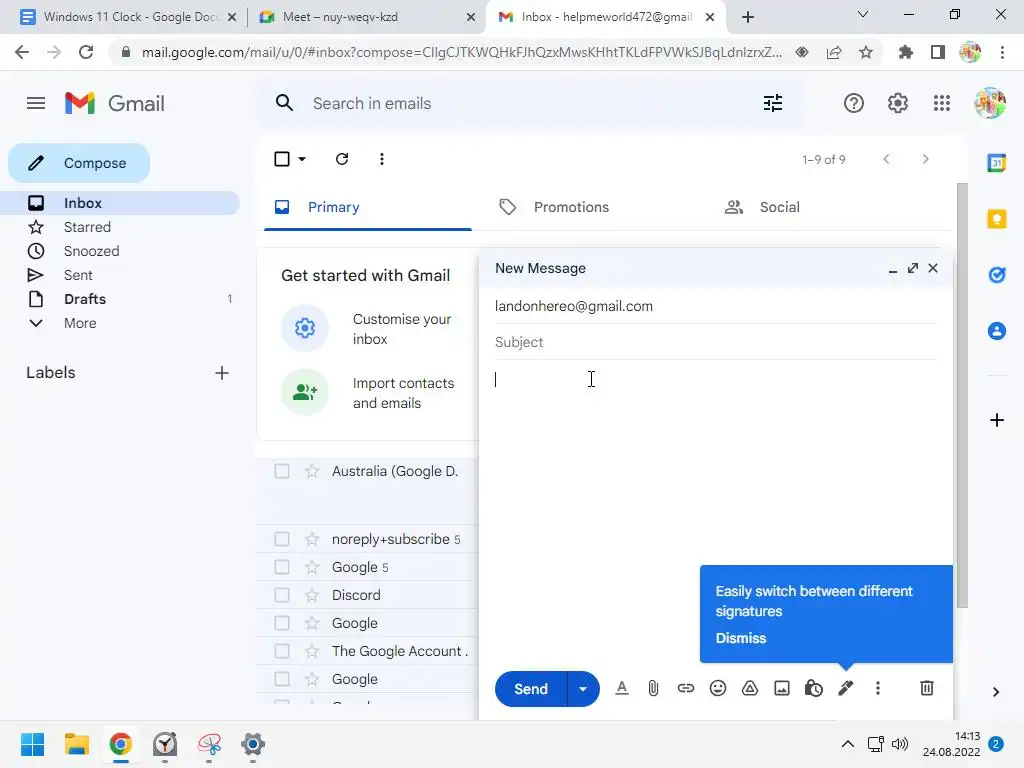The image size is (1024, 768).
Task: Select the noreply+subscribe email checkbox
Action: 281,539
